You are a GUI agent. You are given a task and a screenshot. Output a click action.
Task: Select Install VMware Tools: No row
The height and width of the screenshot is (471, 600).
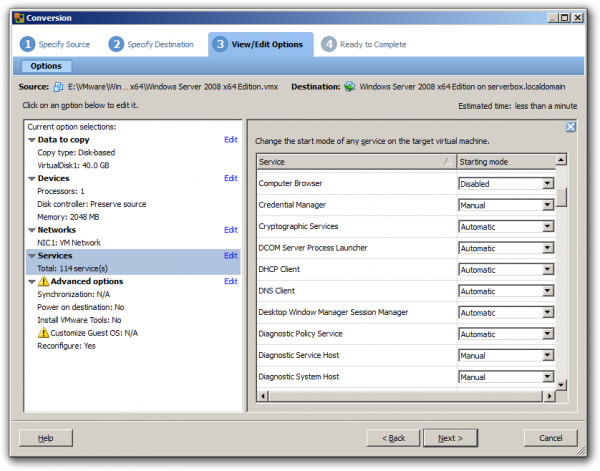79,320
